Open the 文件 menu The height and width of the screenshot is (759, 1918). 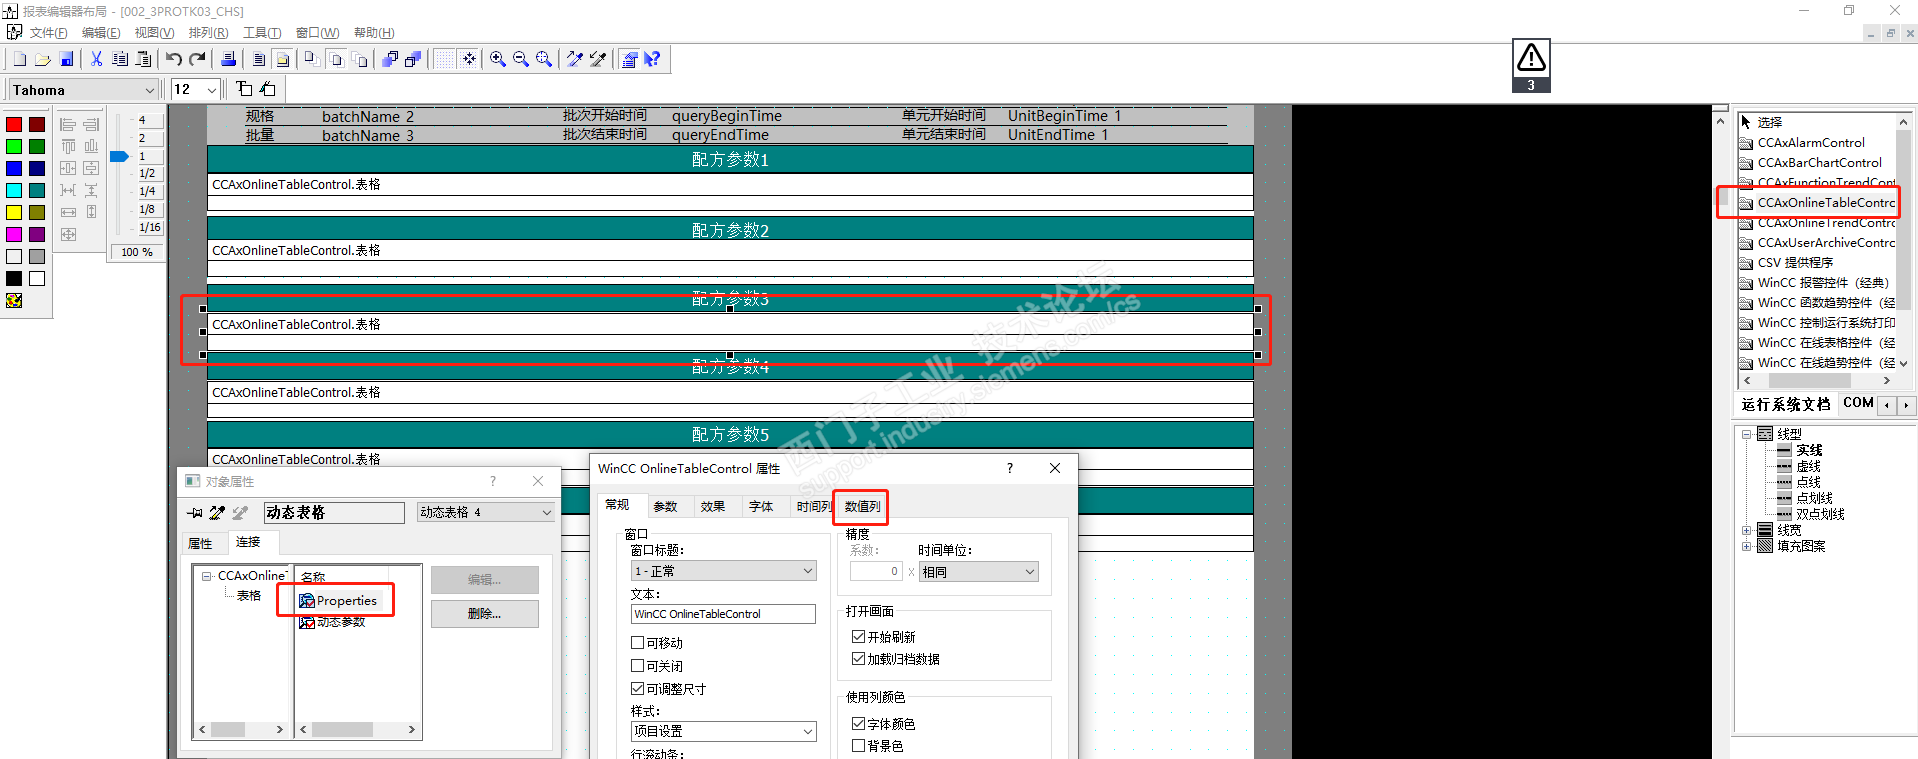[x=48, y=33]
